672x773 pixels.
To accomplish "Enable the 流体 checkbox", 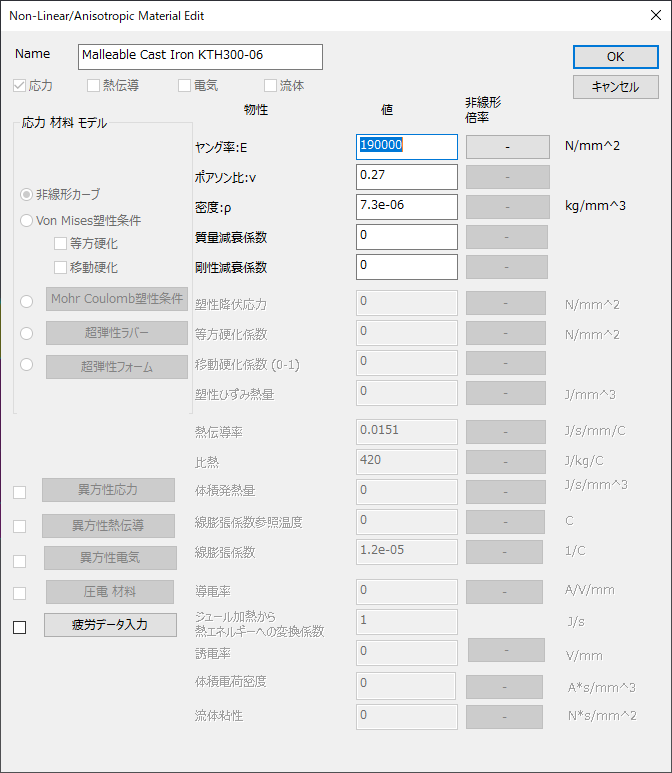I will coord(270,86).
